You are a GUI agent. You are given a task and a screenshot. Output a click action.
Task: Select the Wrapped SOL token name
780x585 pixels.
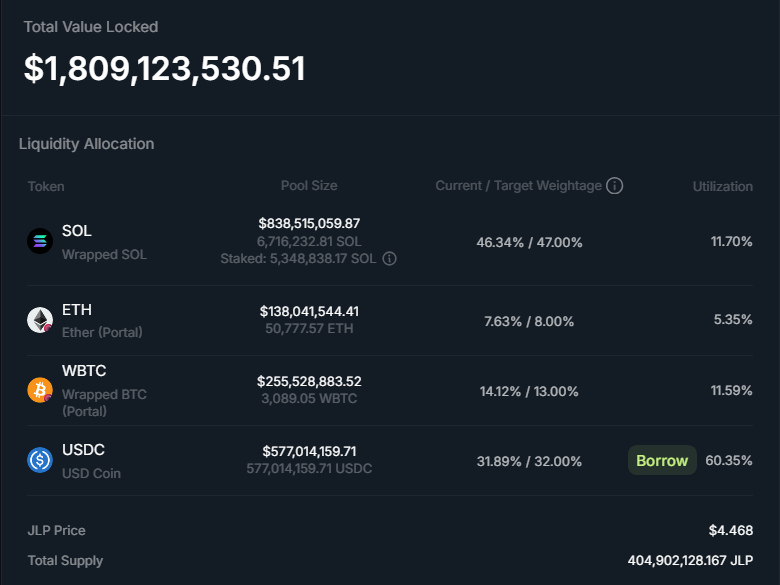coord(104,255)
